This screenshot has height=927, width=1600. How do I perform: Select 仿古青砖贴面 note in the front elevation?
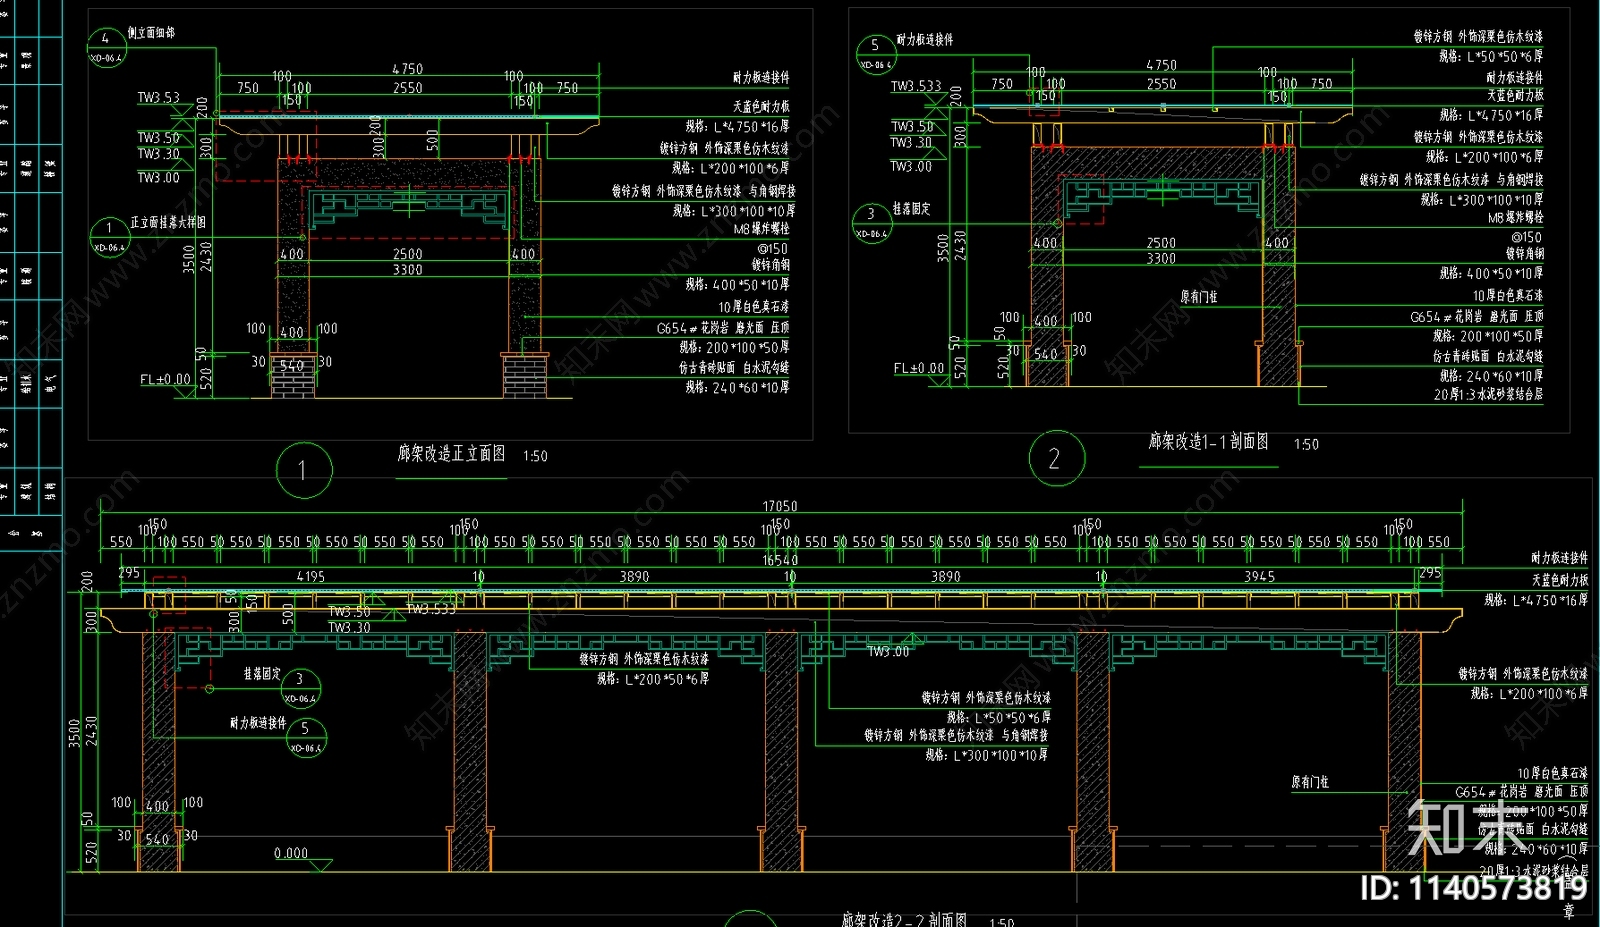tap(734, 368)
